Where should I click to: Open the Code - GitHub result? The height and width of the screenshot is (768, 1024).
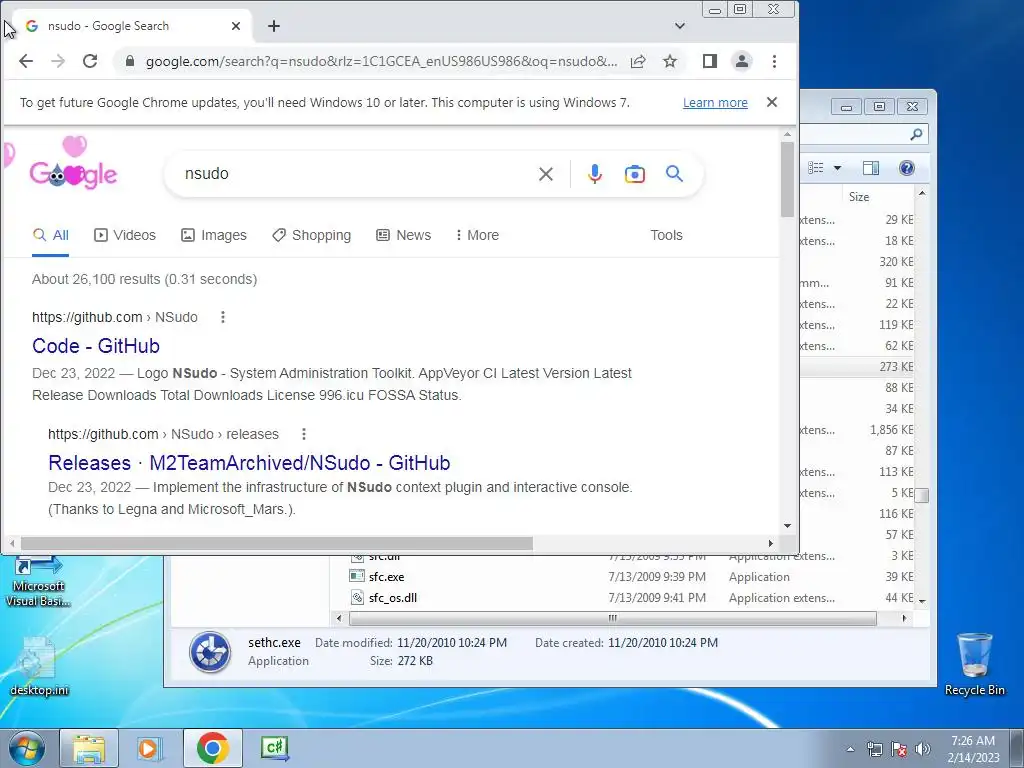pos(96,346)
